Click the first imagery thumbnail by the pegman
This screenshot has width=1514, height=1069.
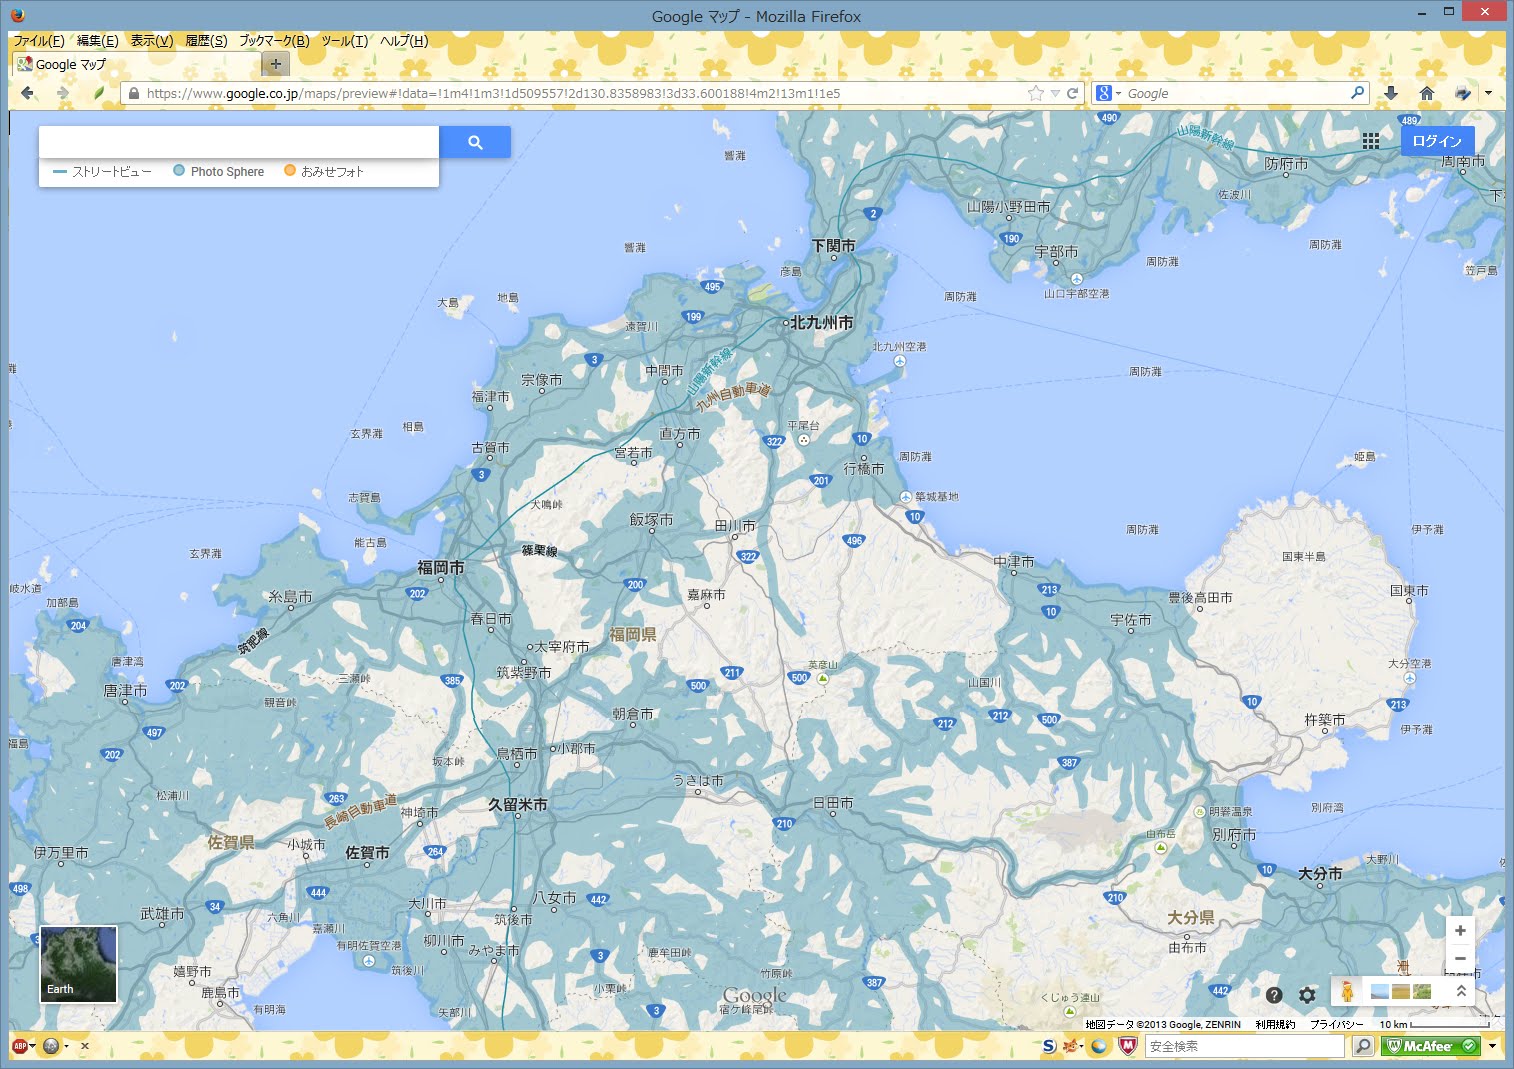[x=1380, y=991]
